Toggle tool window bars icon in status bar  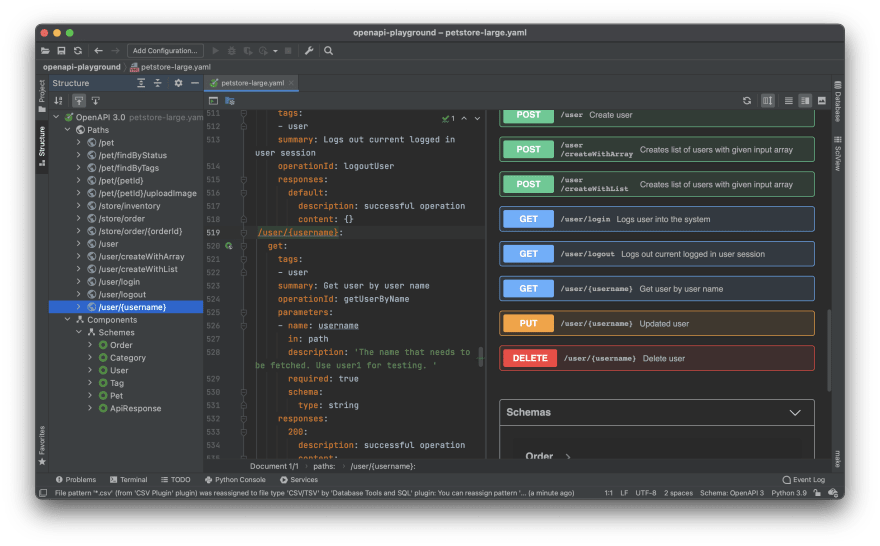point(43,493)
